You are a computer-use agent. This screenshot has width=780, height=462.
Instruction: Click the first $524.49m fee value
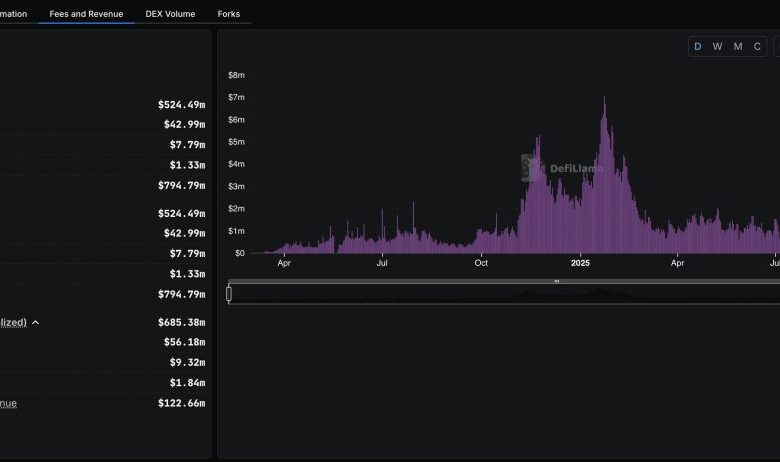(x=181, y=105)
